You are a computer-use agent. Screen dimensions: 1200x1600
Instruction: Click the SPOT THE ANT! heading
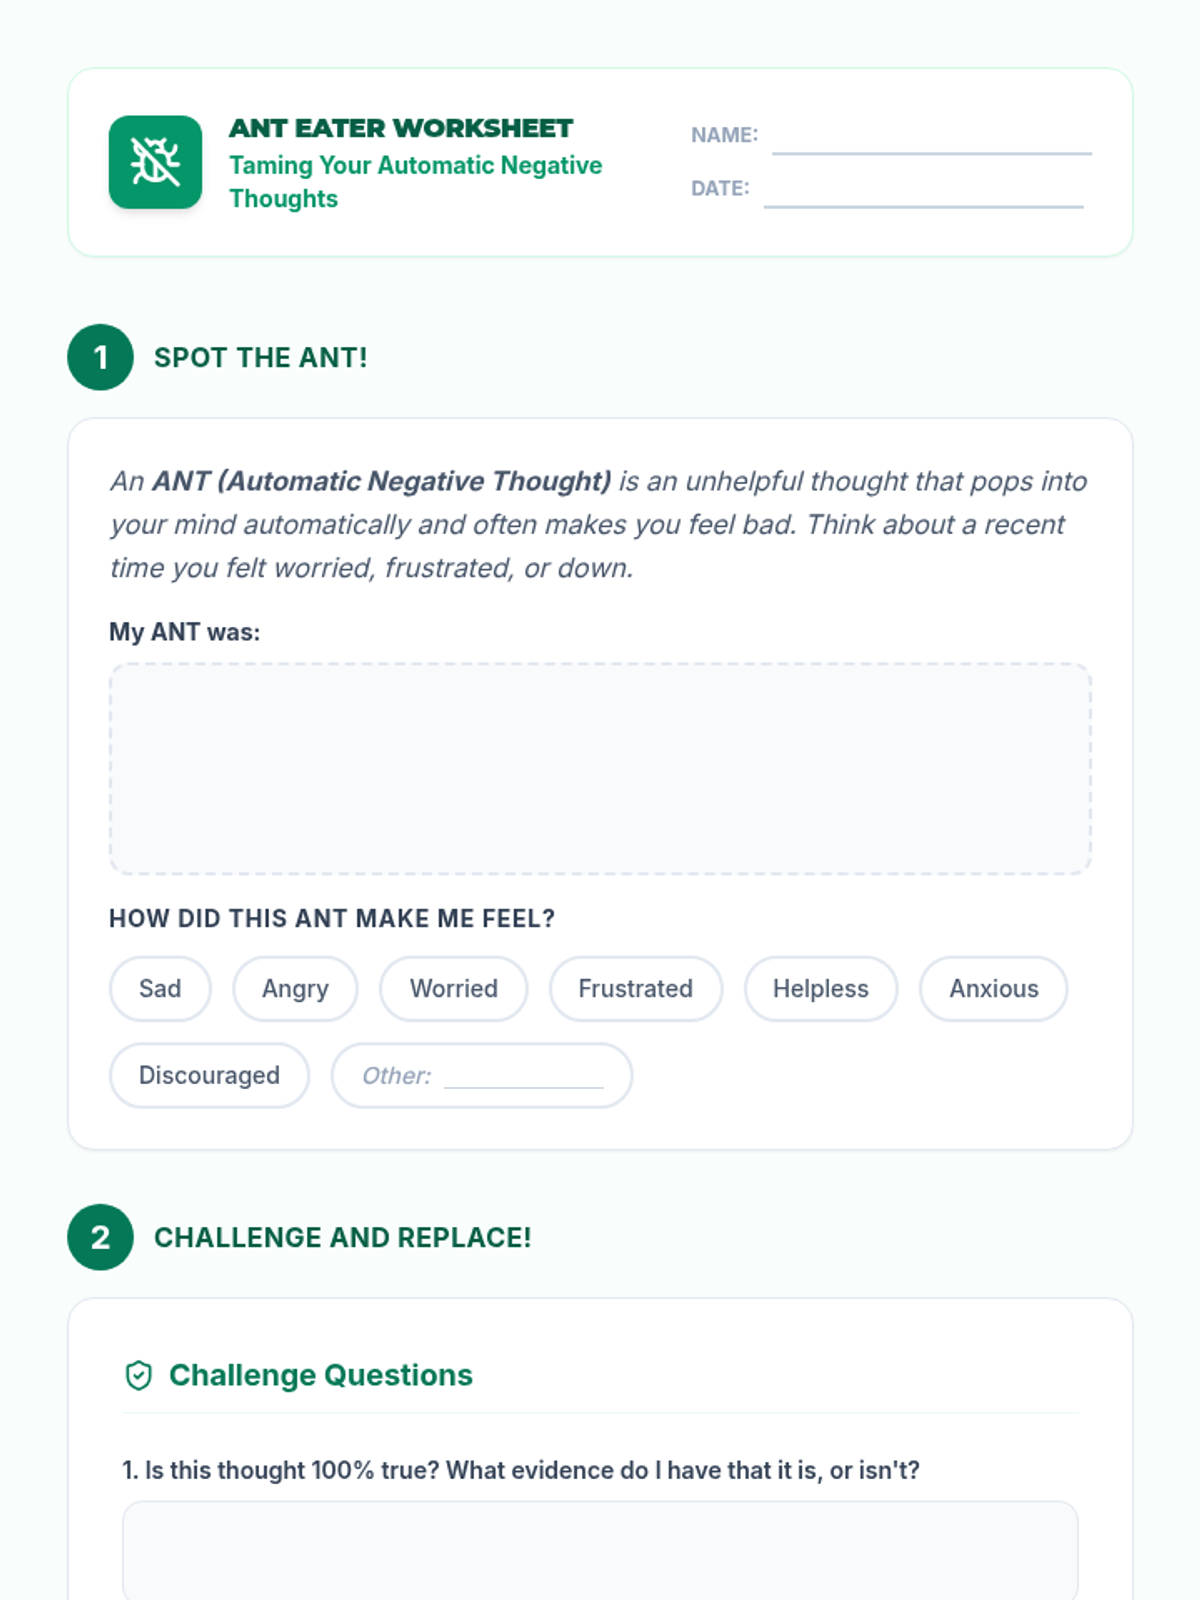[x=261, y=358]
